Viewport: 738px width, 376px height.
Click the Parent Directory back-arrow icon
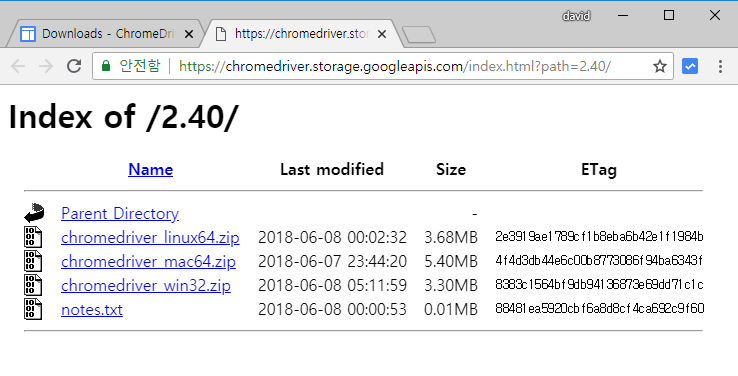[34, 213]
